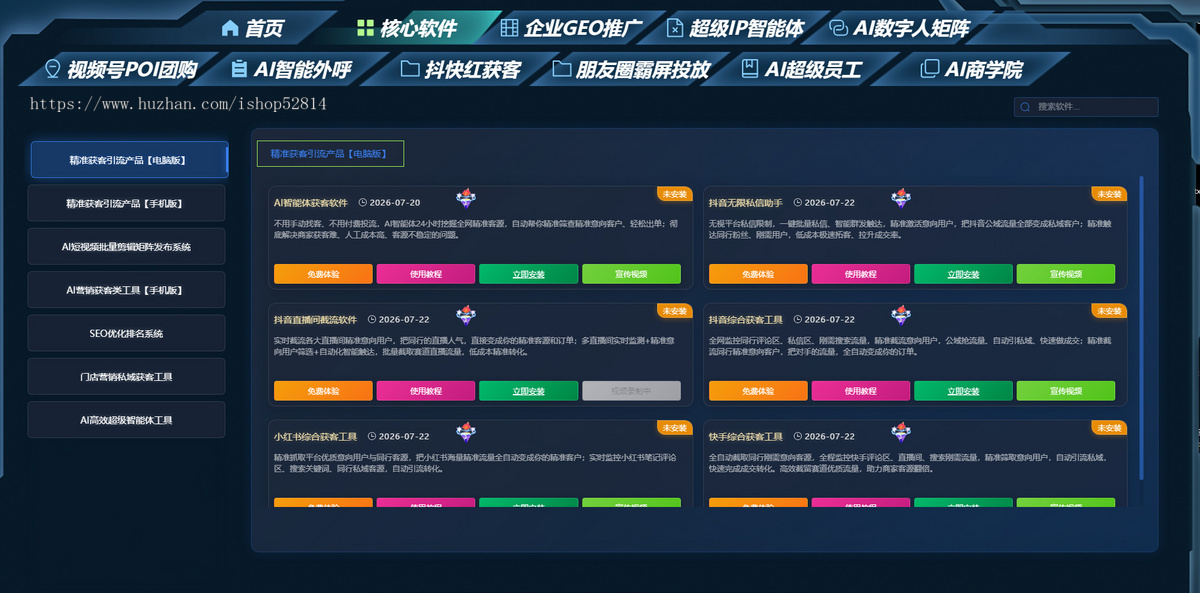Image resolution: width=1200 pixels, height=593 pixels.
Task: Focus the 搜索软件 search field
Action: [1086, 107]
